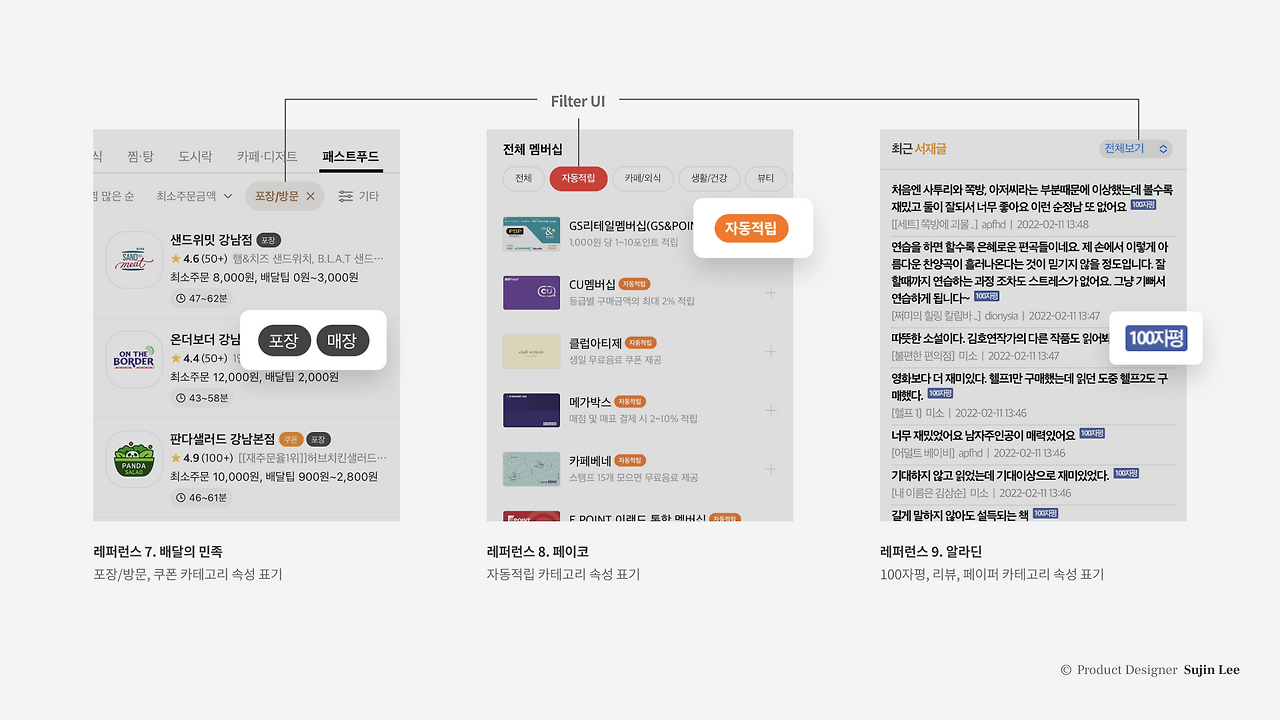Toggle the 포장/방문 filter chip label
Screen dimensions: 1280x720
point(277,196)
